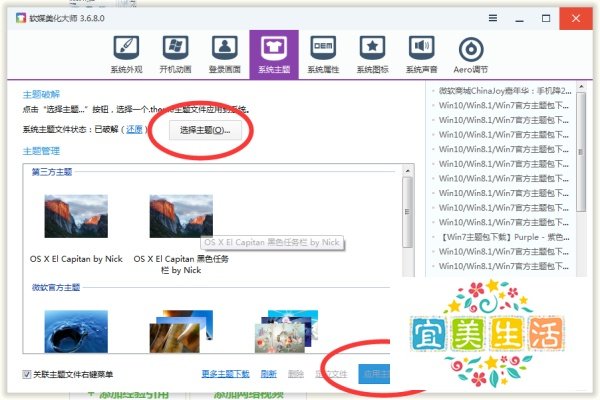Open 微软商城ChinaJoy嘉年华 news item
The image size is (600, 400).
click(504, 91)
